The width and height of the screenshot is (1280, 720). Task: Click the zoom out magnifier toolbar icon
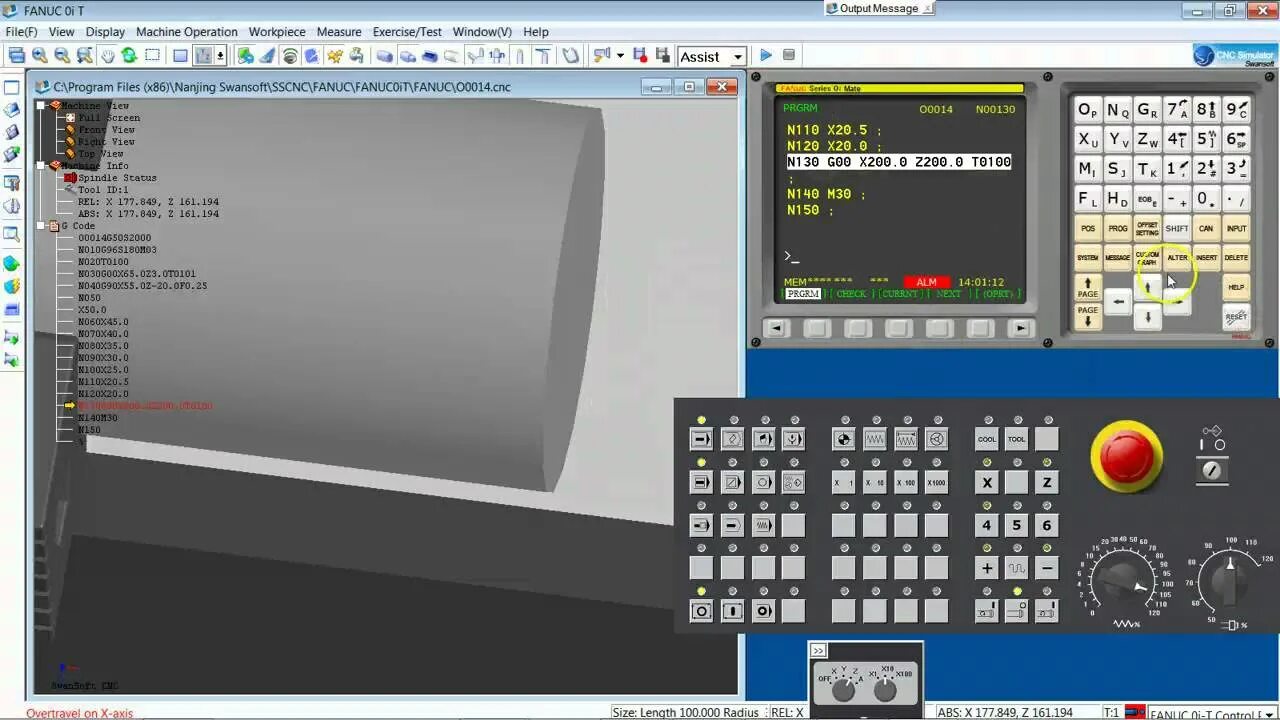tap(62, 56)
